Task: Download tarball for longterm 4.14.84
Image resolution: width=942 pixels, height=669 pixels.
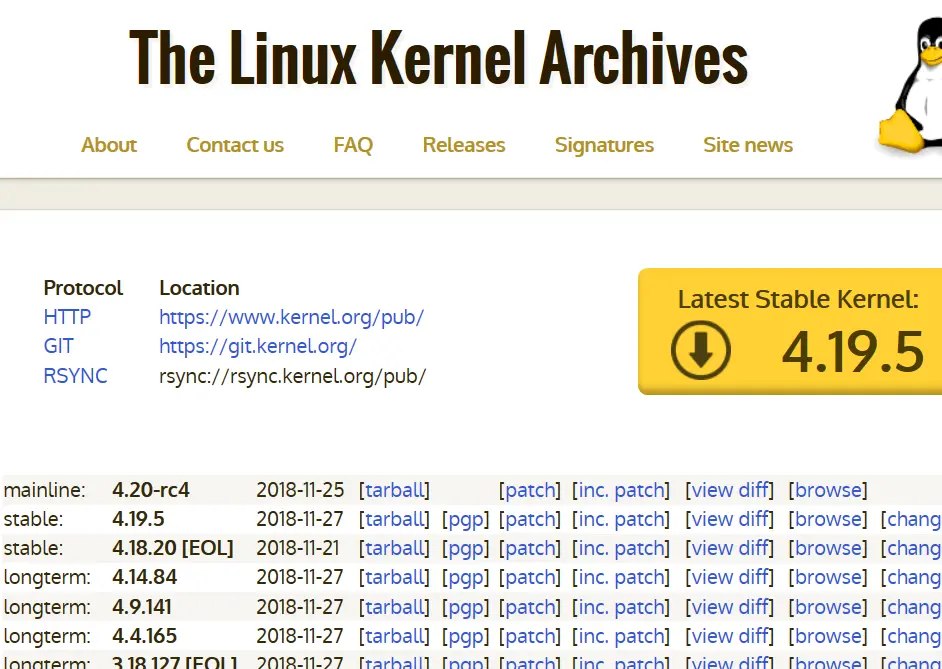Action: pyautogui.click(x=395, y=577)
